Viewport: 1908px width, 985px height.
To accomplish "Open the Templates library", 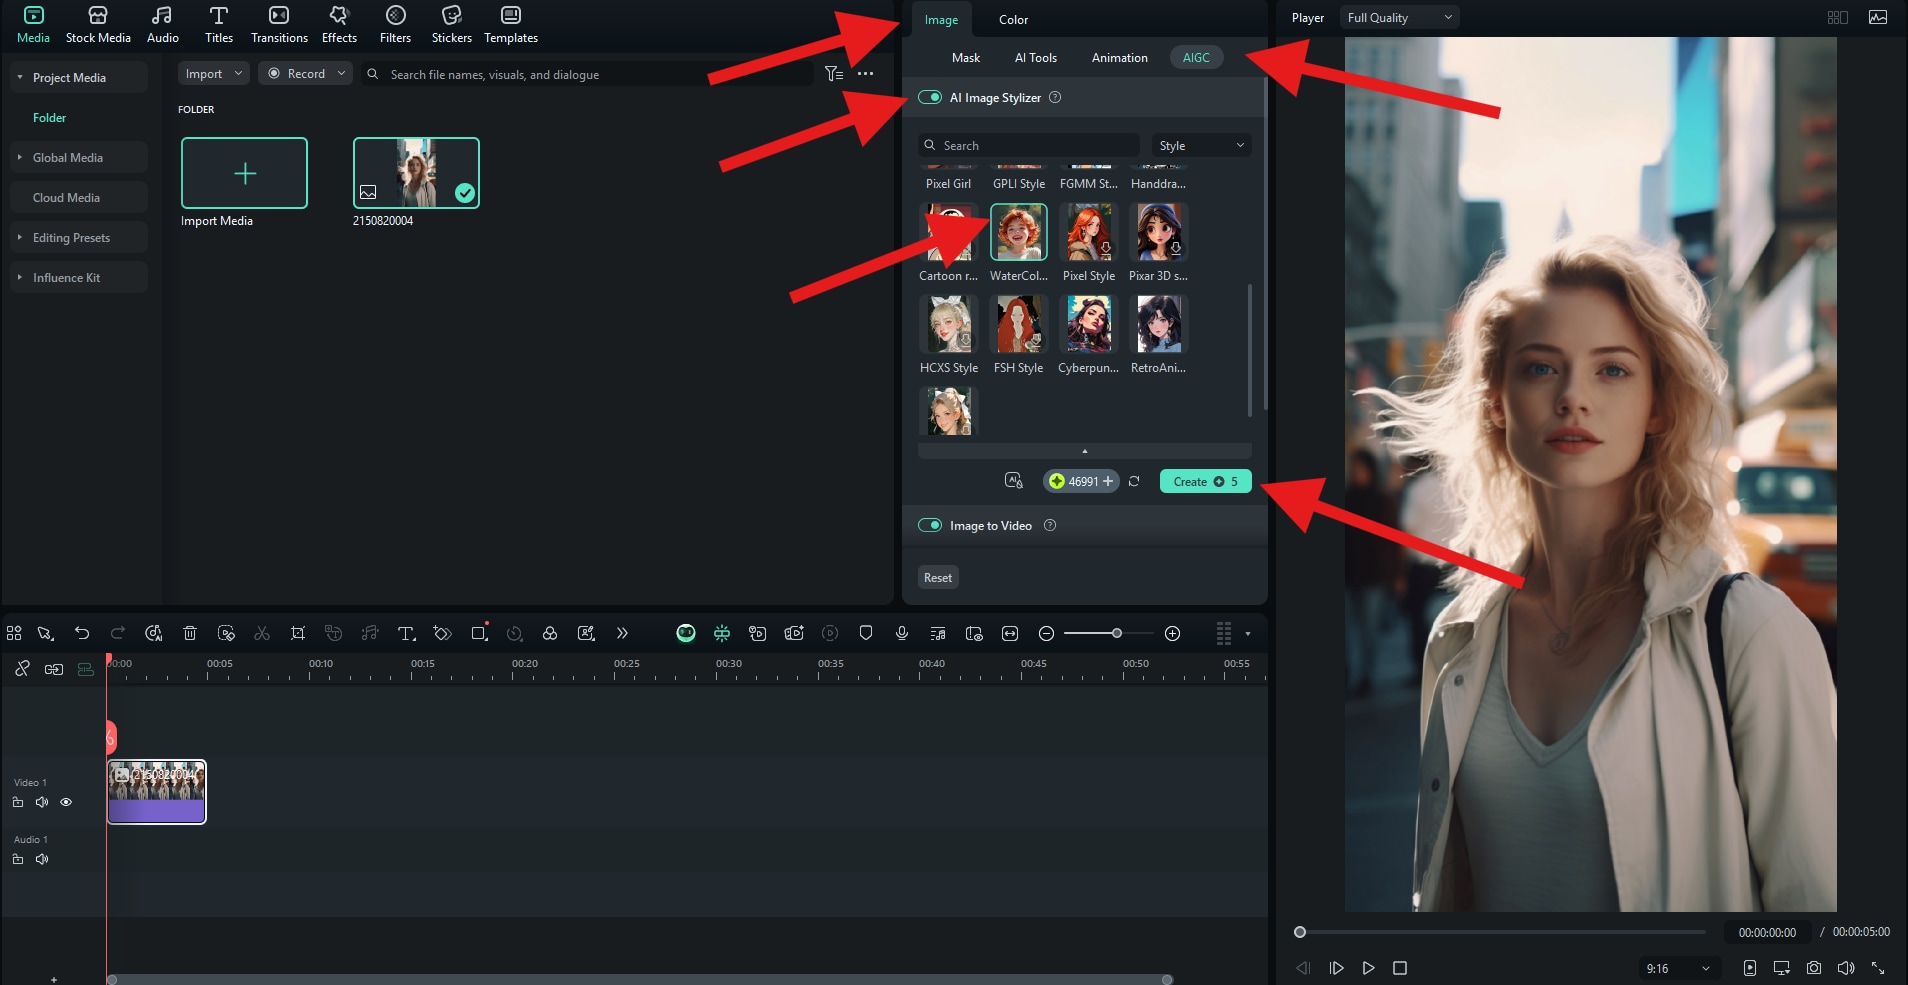I will (510, 25).
